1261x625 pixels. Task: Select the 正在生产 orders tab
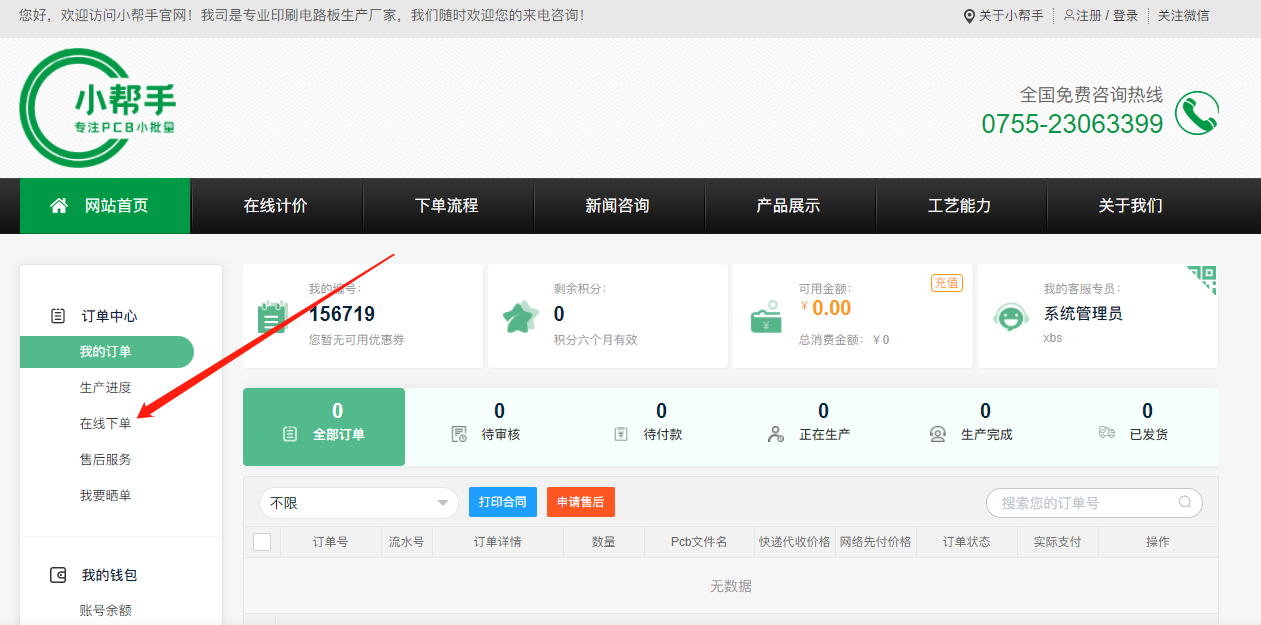coord(823,423)
